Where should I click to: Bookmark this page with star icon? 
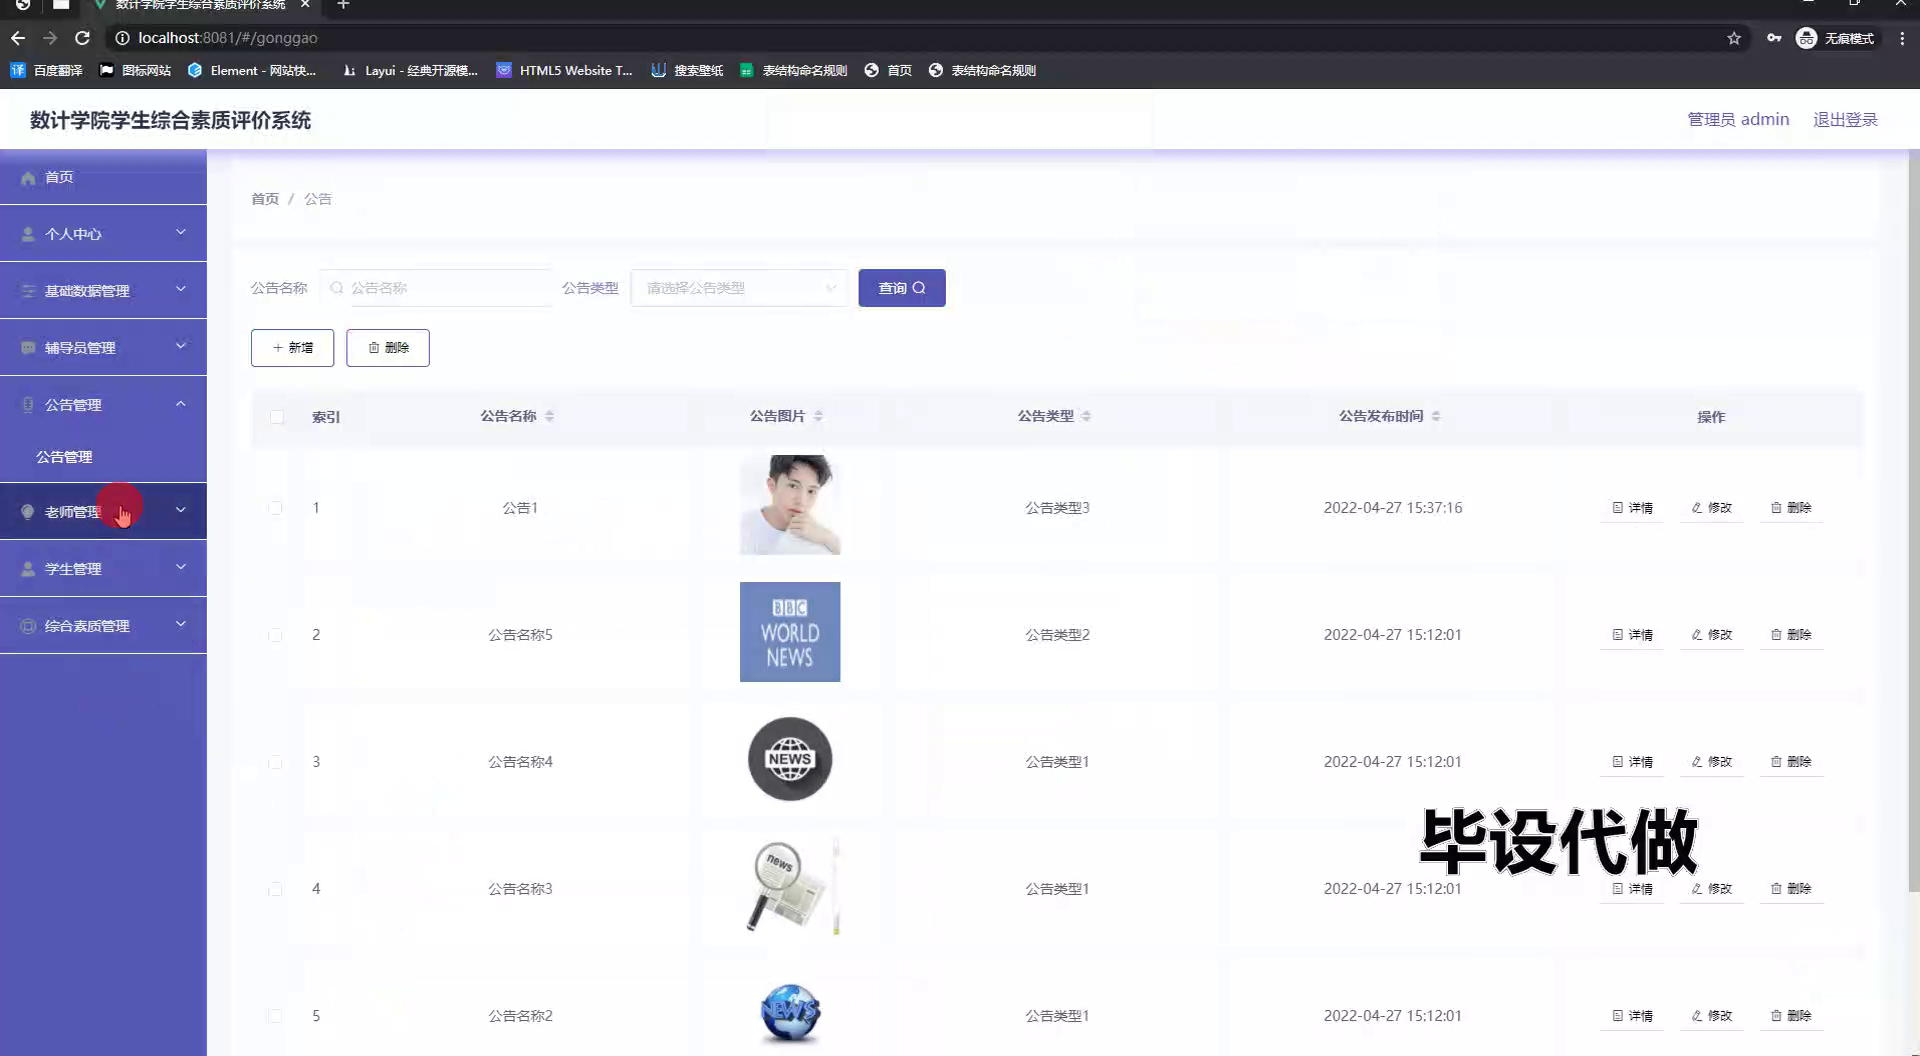(x=1734, y=38)
